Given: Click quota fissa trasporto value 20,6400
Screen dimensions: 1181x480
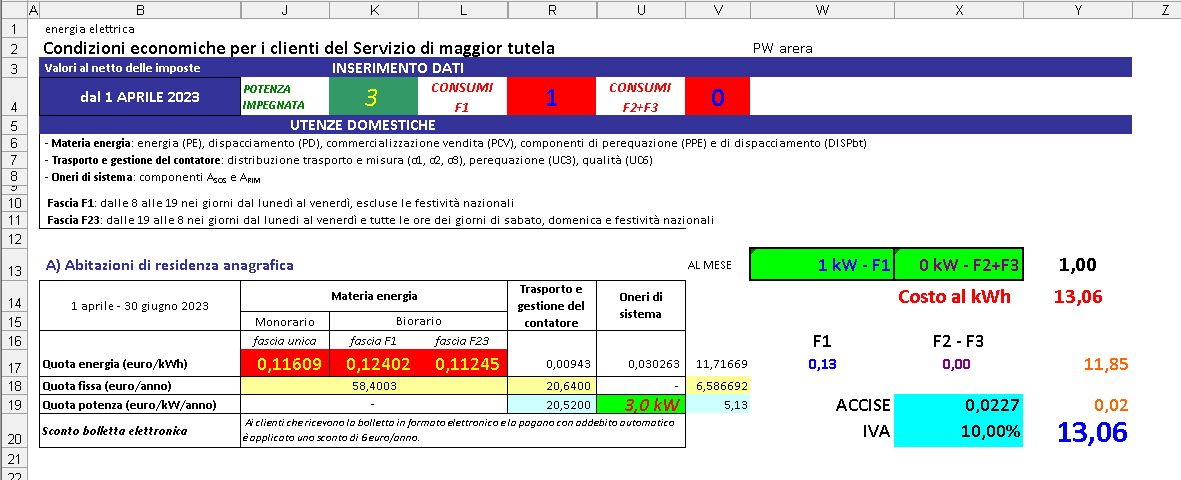Looking at the screenshot, I should (x=552, y=386).
